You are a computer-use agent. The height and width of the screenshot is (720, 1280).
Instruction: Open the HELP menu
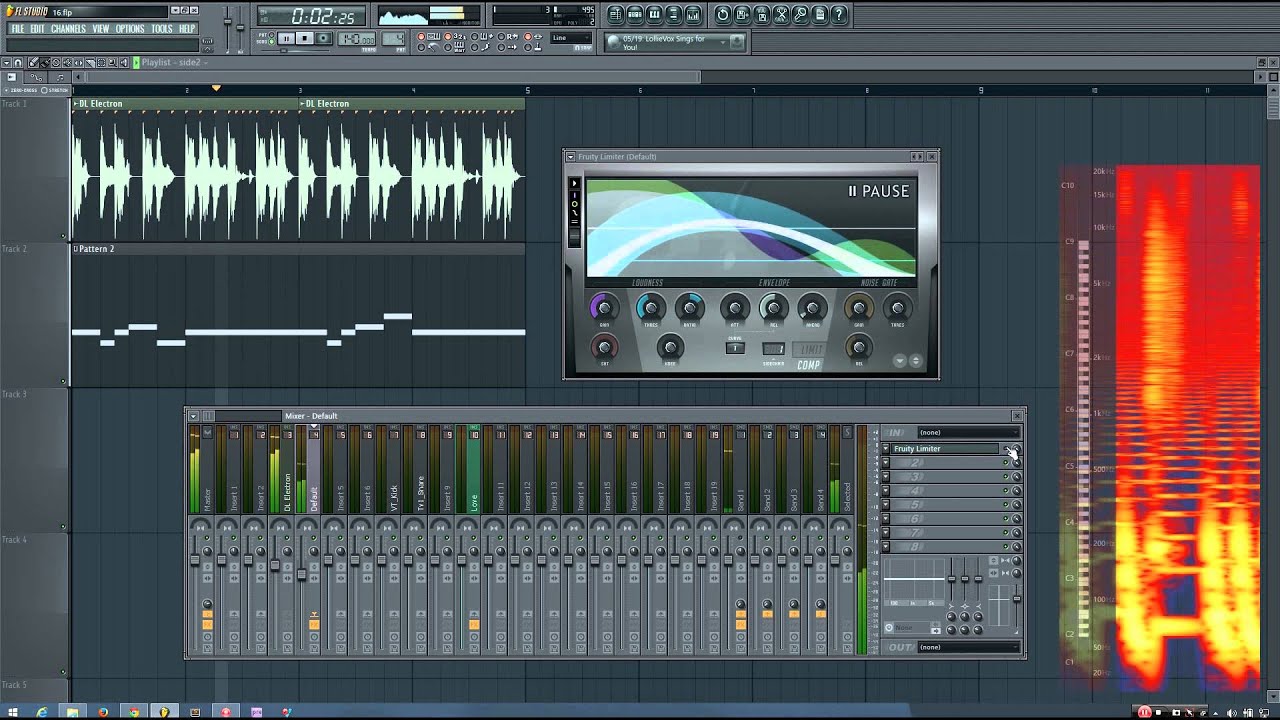point(187,29)
